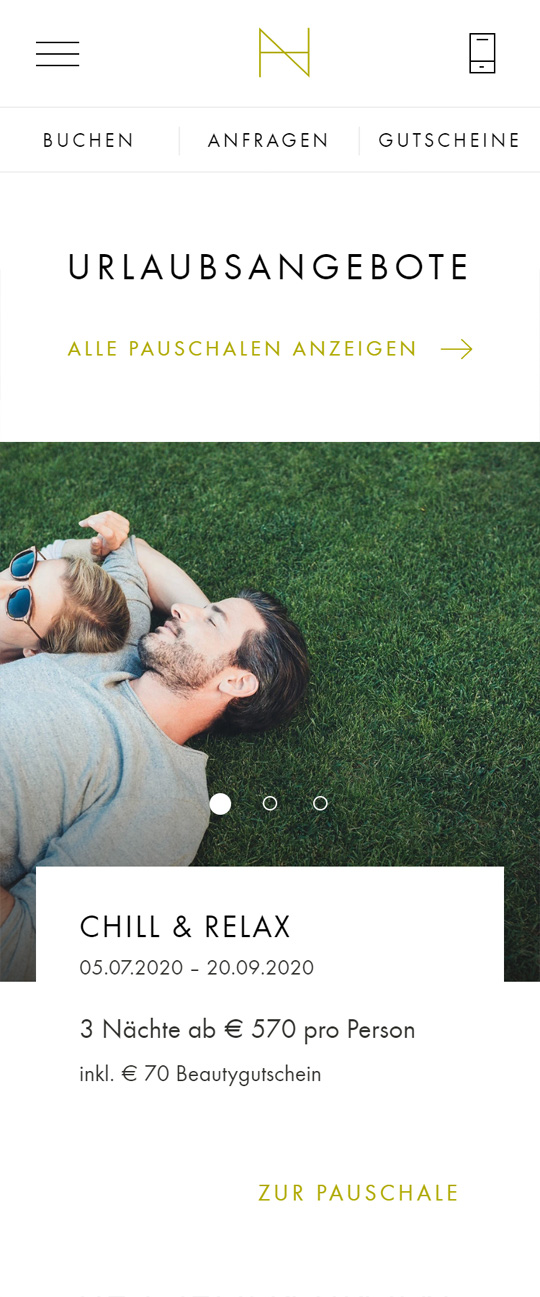Open the Buchen tab
The width and height of the screenshot is (540, 1297).
pyautogui.click(x=89, y=141)
